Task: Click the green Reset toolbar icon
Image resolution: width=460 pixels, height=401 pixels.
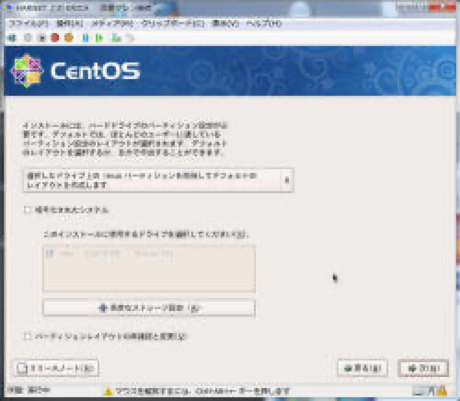Action: coord(99,38)
